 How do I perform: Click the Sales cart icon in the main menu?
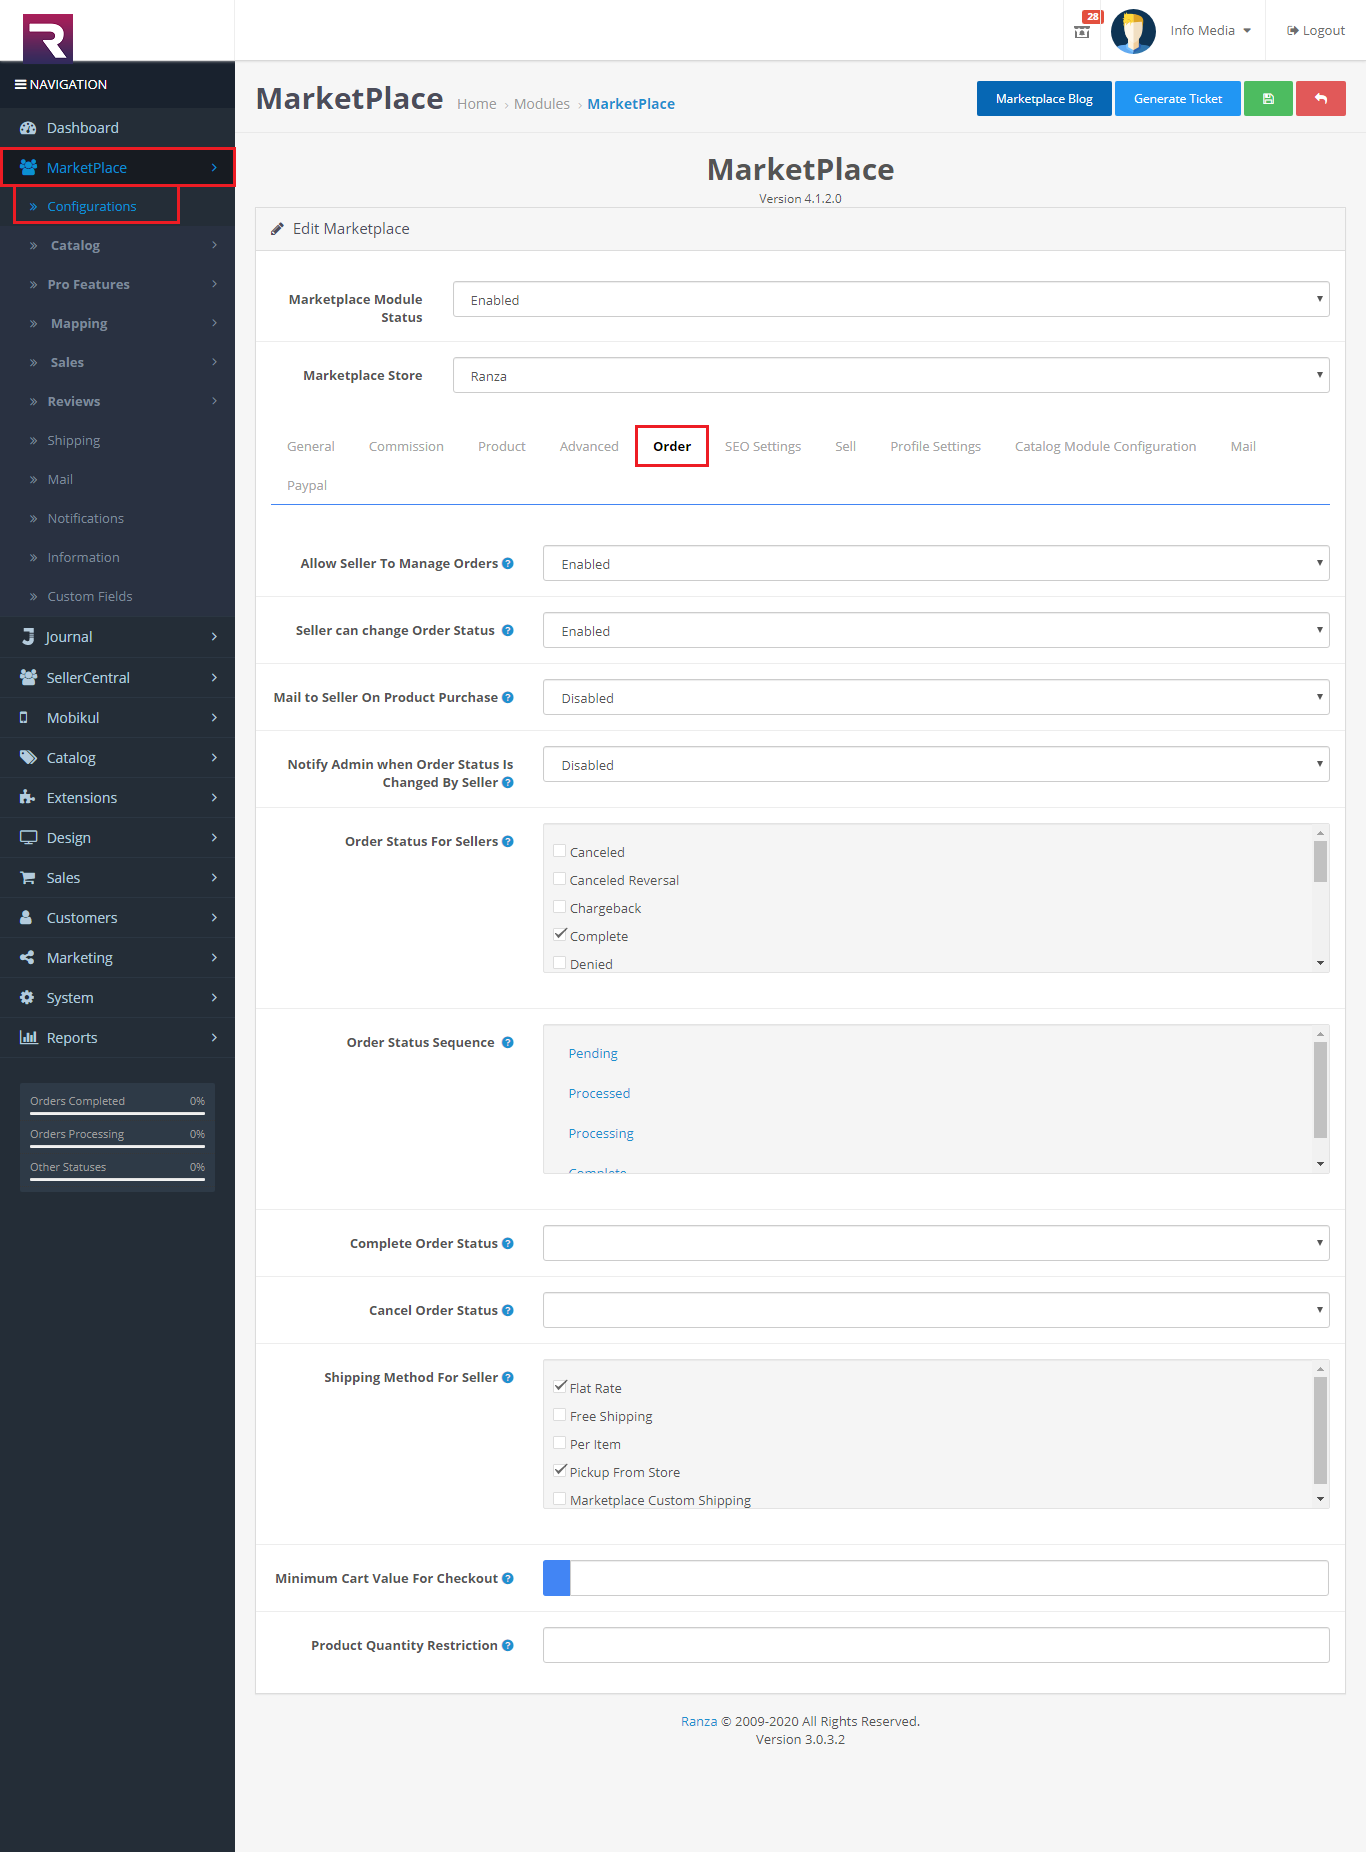point(28,877)
